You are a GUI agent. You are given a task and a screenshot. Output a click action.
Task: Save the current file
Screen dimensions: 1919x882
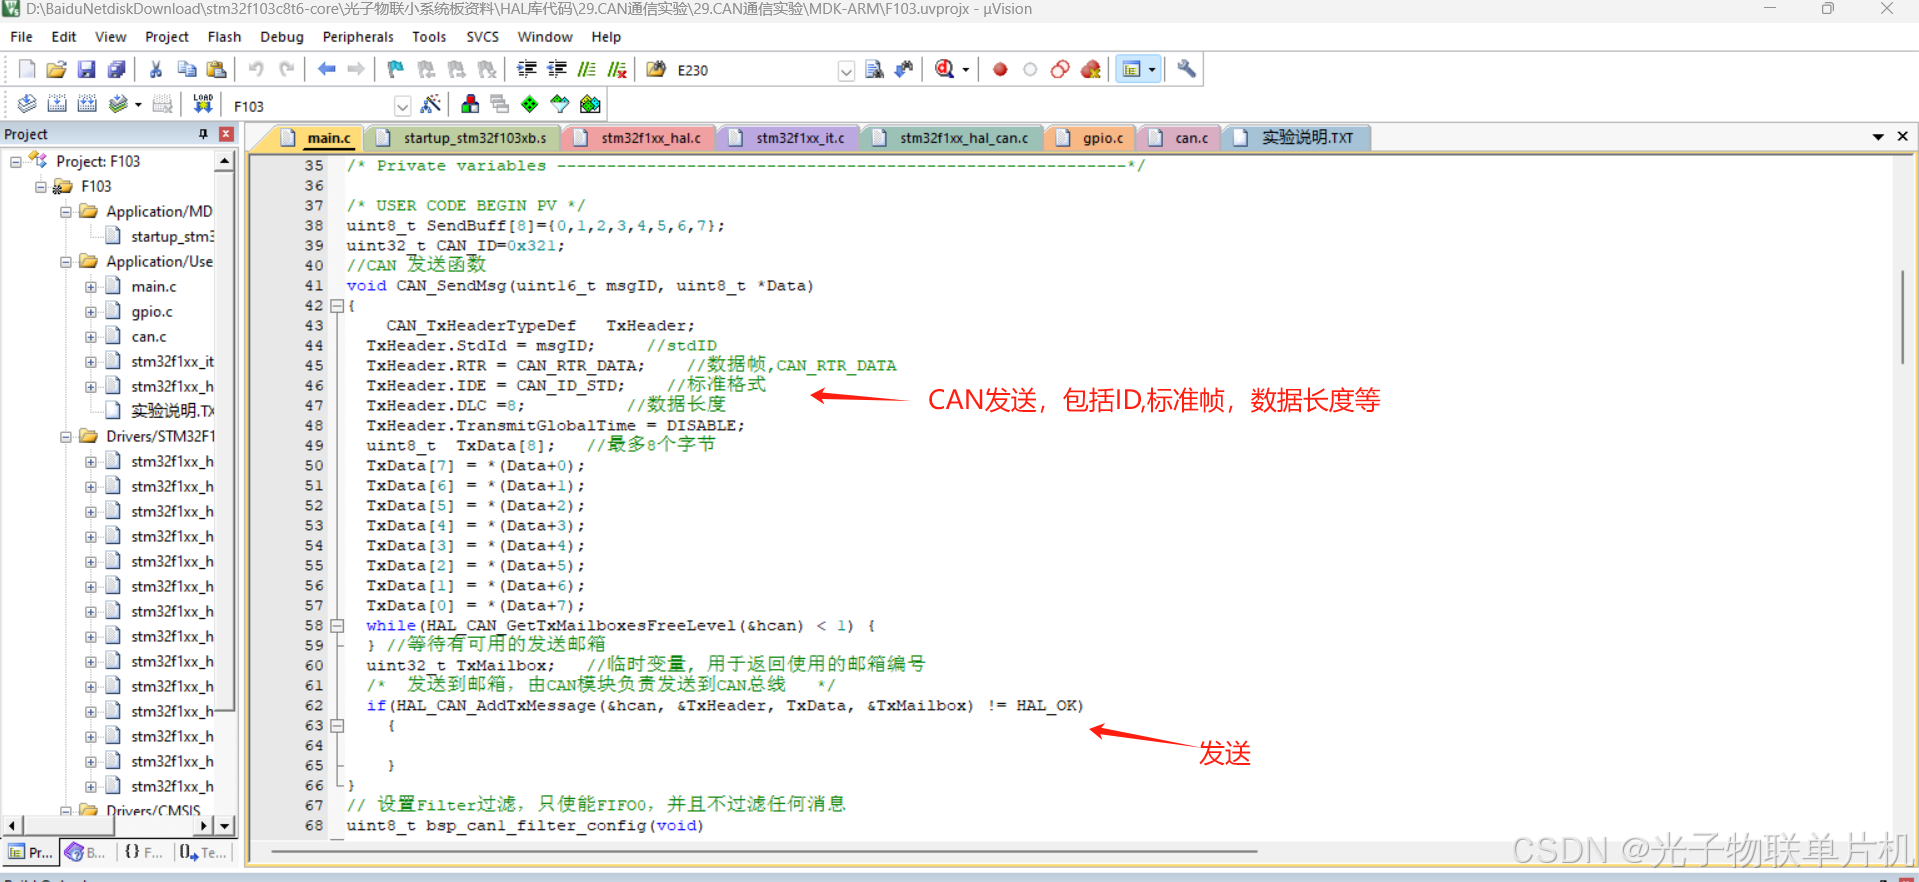click(x=87, y=69)
